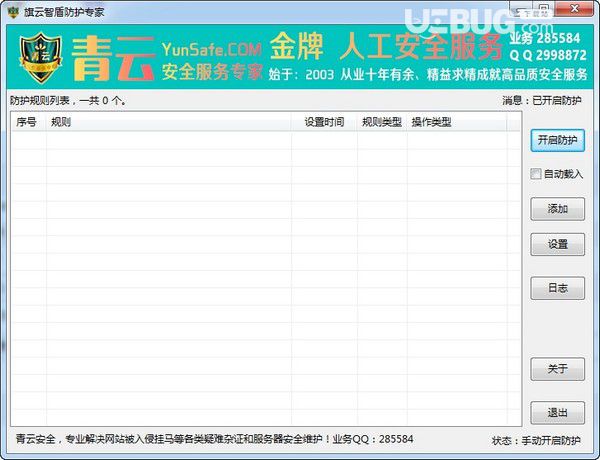
Task: Select the 序号 column header
Action: (29, 122)
